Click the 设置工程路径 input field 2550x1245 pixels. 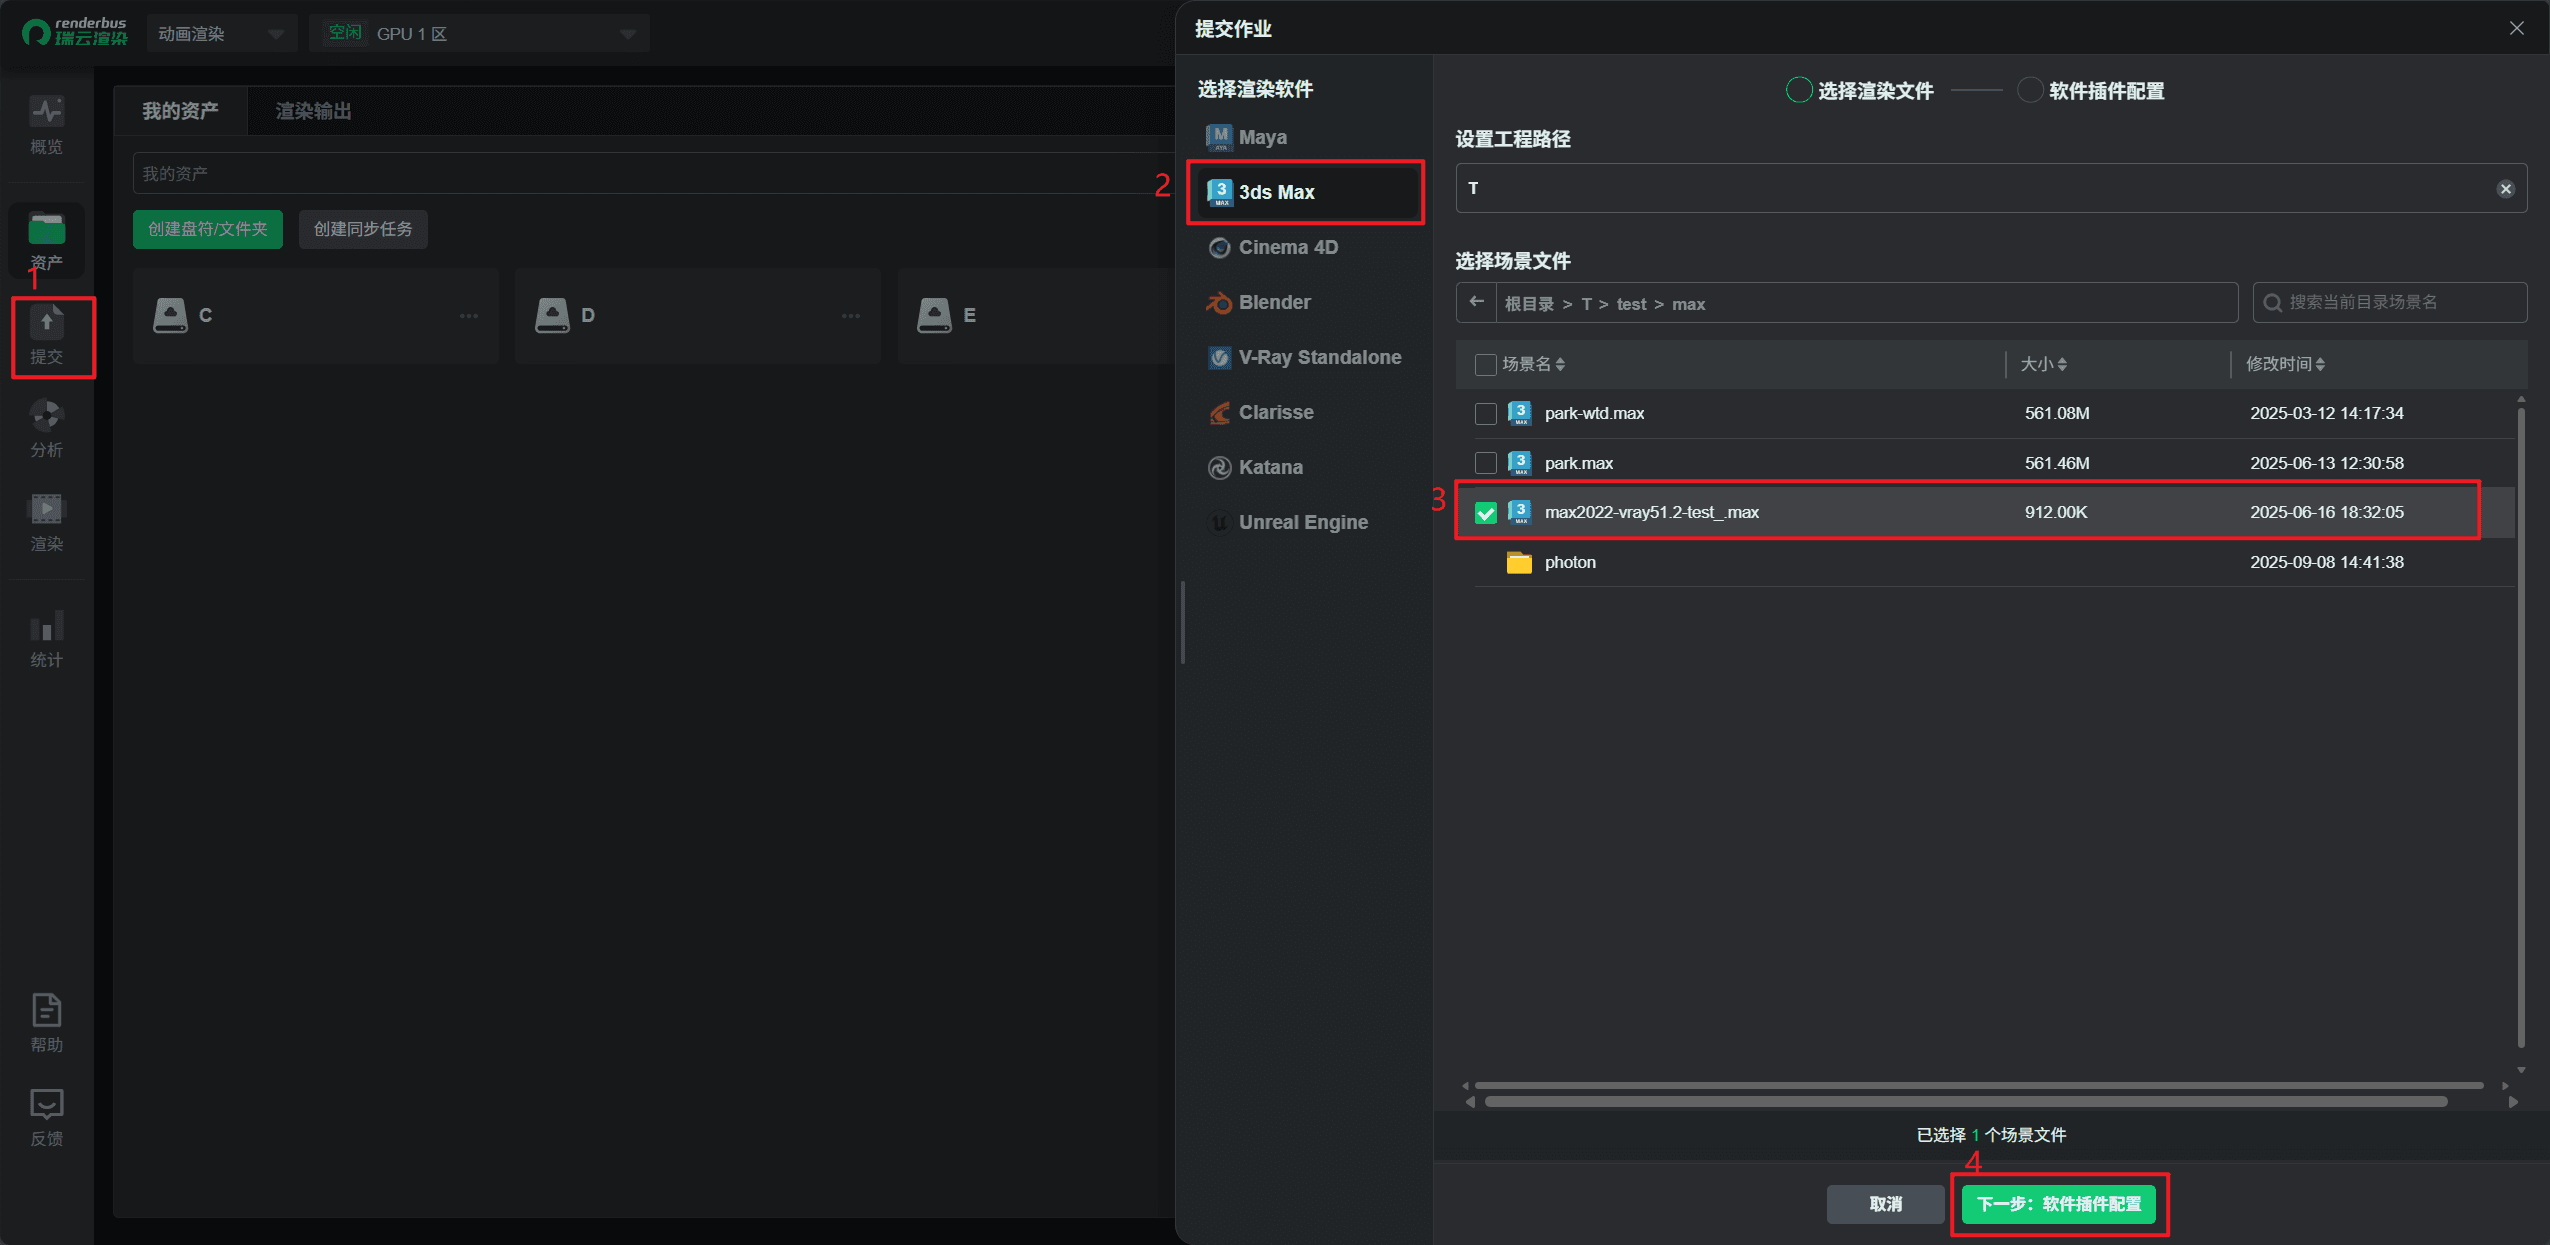pos(1990,188)
